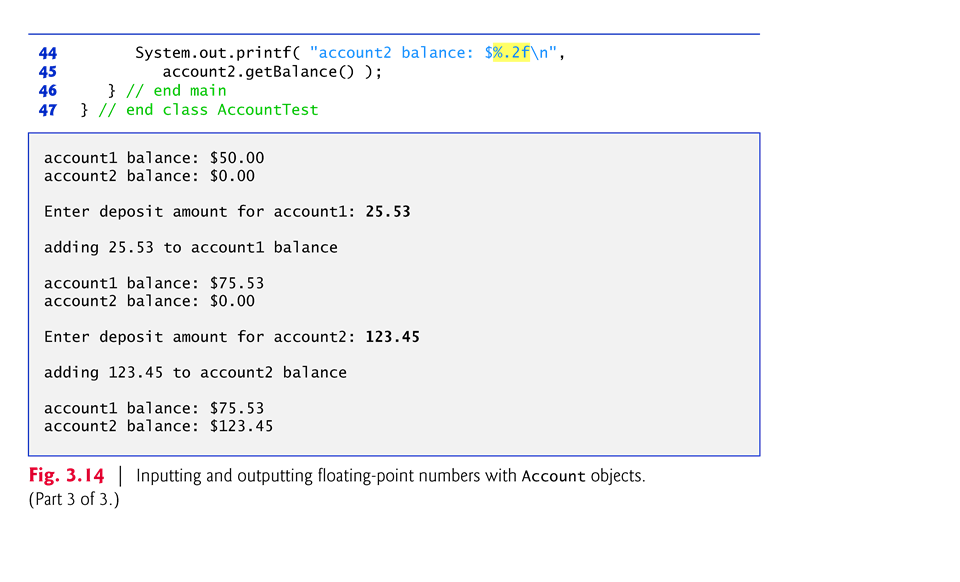Click the '(Part 3 of 3.)' caption text
The width and height of the screenshot is (960, 582).
(x=74, y=499)
